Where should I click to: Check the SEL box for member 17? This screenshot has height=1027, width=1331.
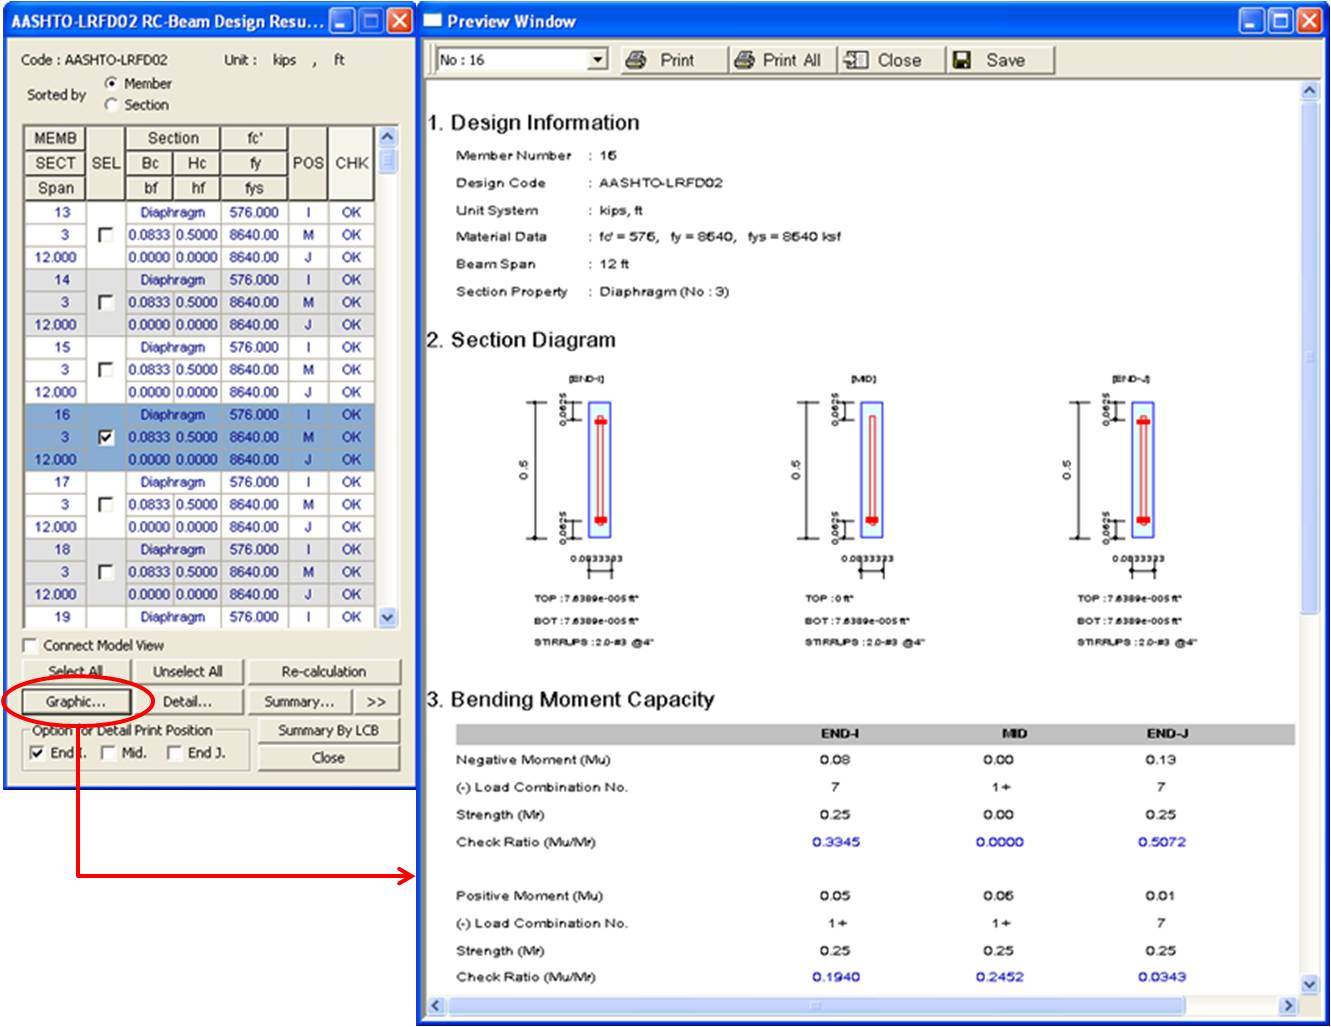[x=106, y=505]
